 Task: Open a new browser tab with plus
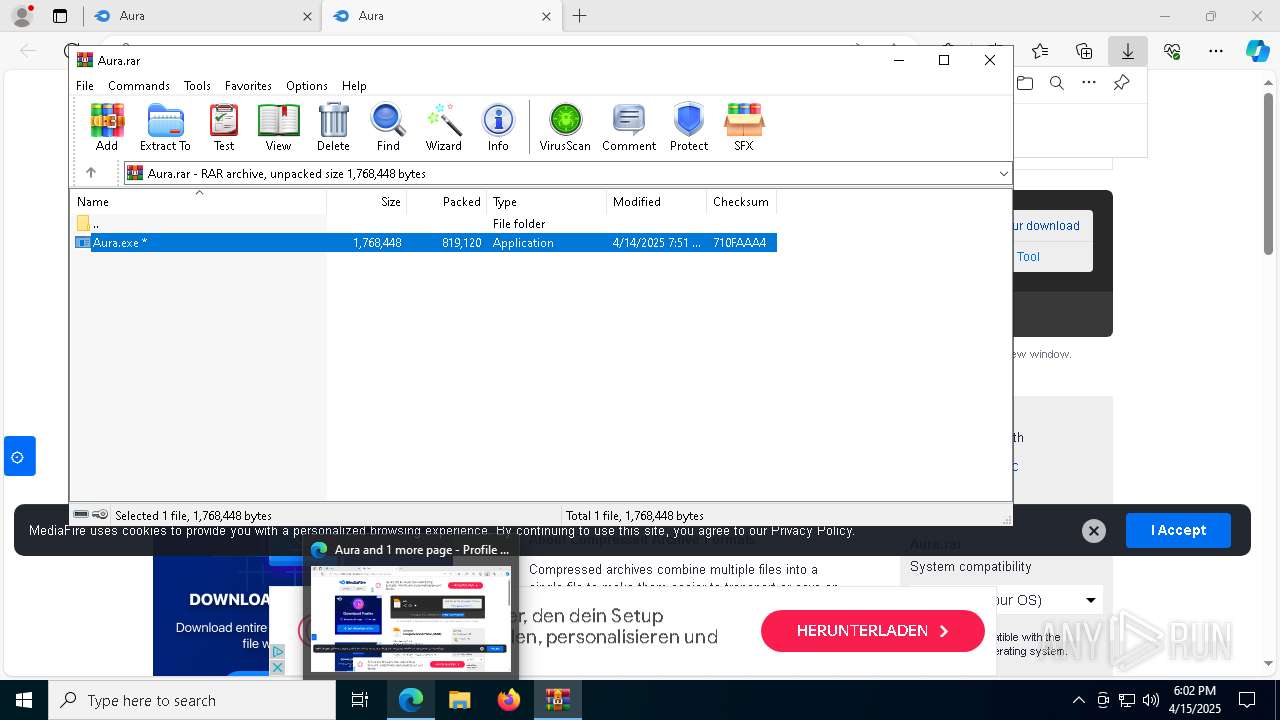580,16
